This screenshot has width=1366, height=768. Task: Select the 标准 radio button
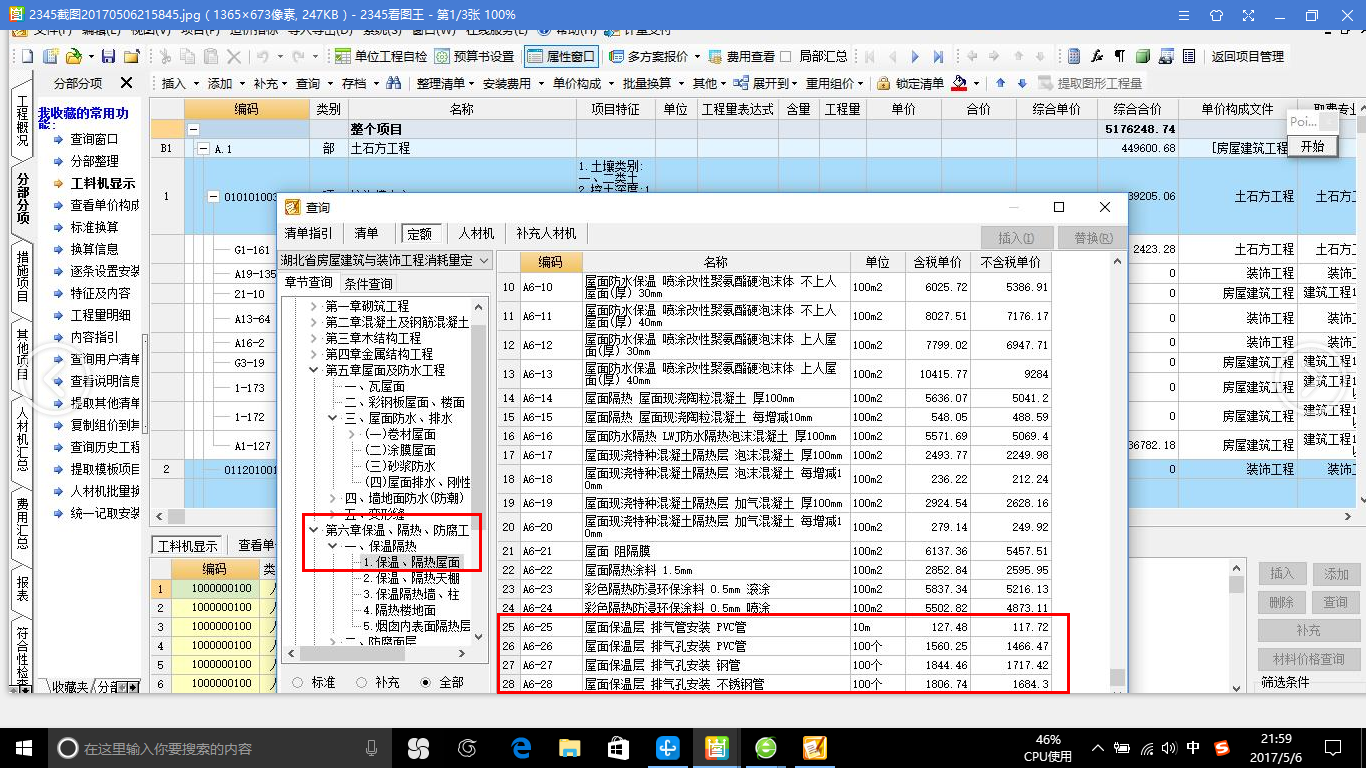point(298,682)
